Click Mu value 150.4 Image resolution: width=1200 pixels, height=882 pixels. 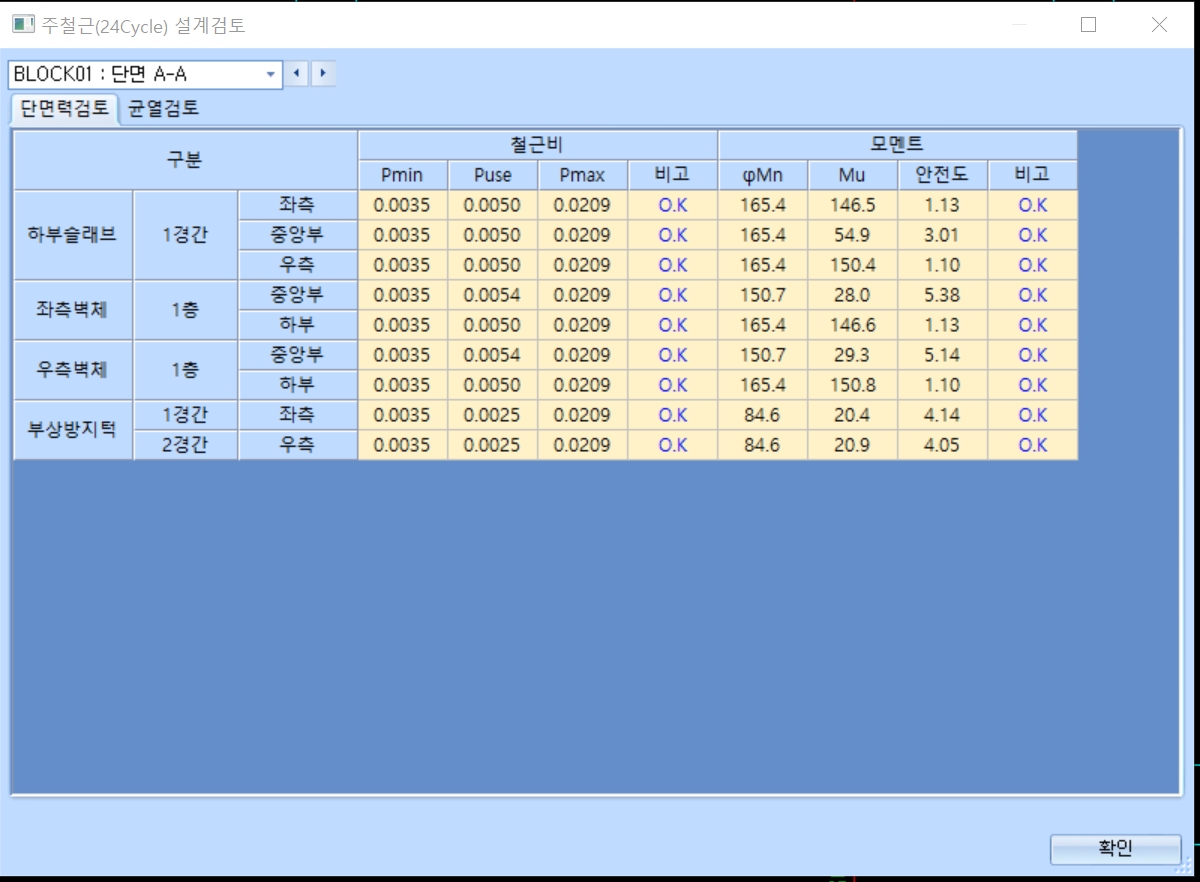coord(853,265)
